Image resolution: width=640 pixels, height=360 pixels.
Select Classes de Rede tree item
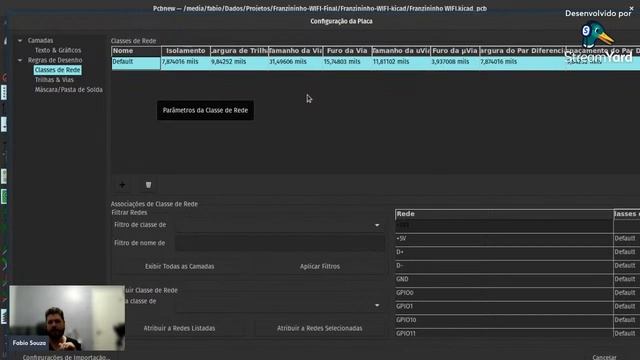[x=58, y=70]
